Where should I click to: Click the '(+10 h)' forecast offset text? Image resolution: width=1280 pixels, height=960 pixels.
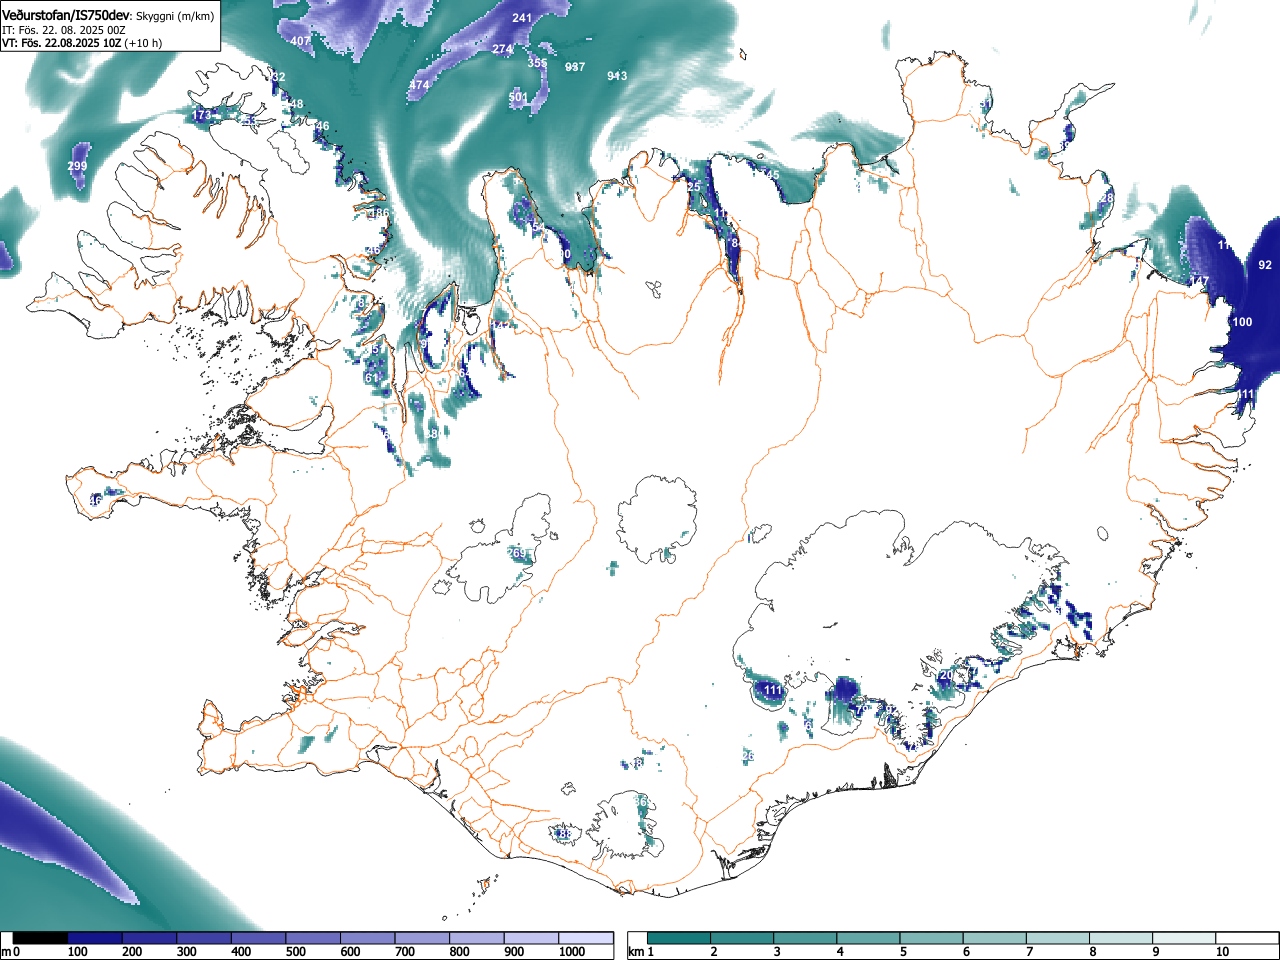pos(143,43)
